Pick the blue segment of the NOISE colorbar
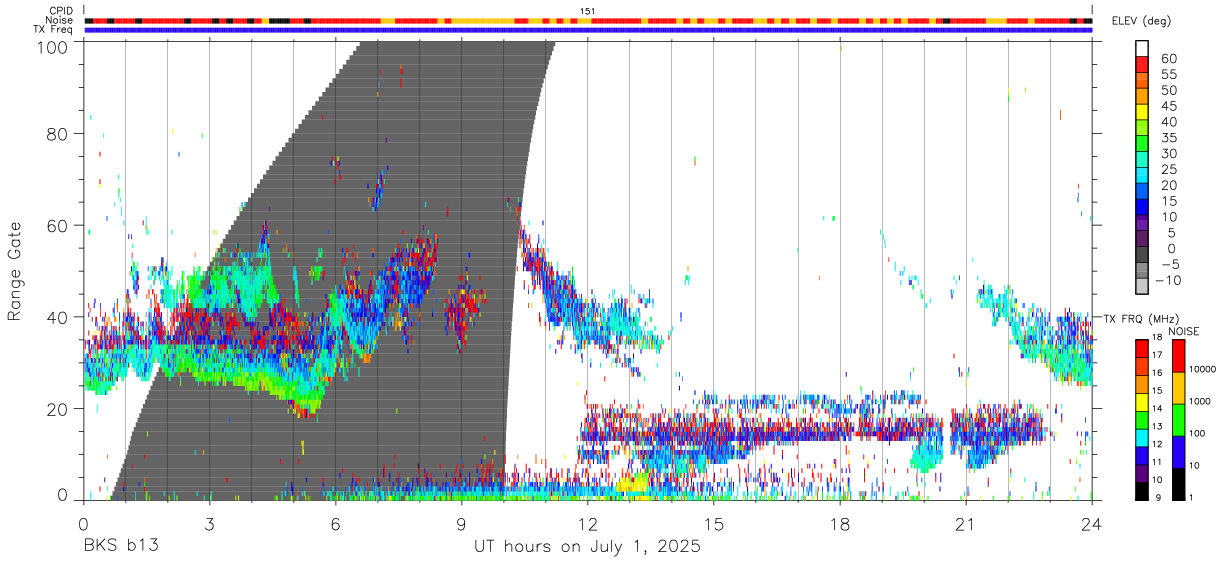Screen dimensions: 1228x567 click(1177, 452)
